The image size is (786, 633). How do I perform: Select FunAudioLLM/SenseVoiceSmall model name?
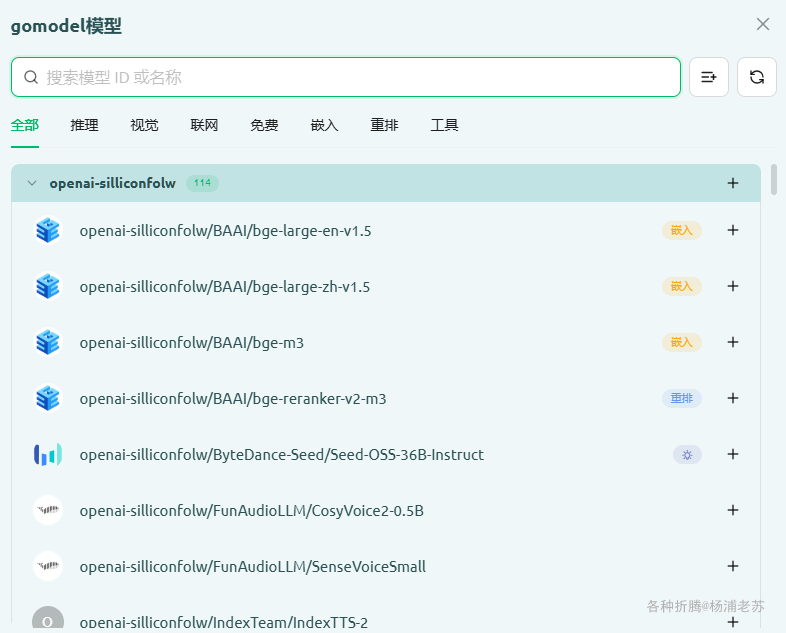(x=253, y=567)
